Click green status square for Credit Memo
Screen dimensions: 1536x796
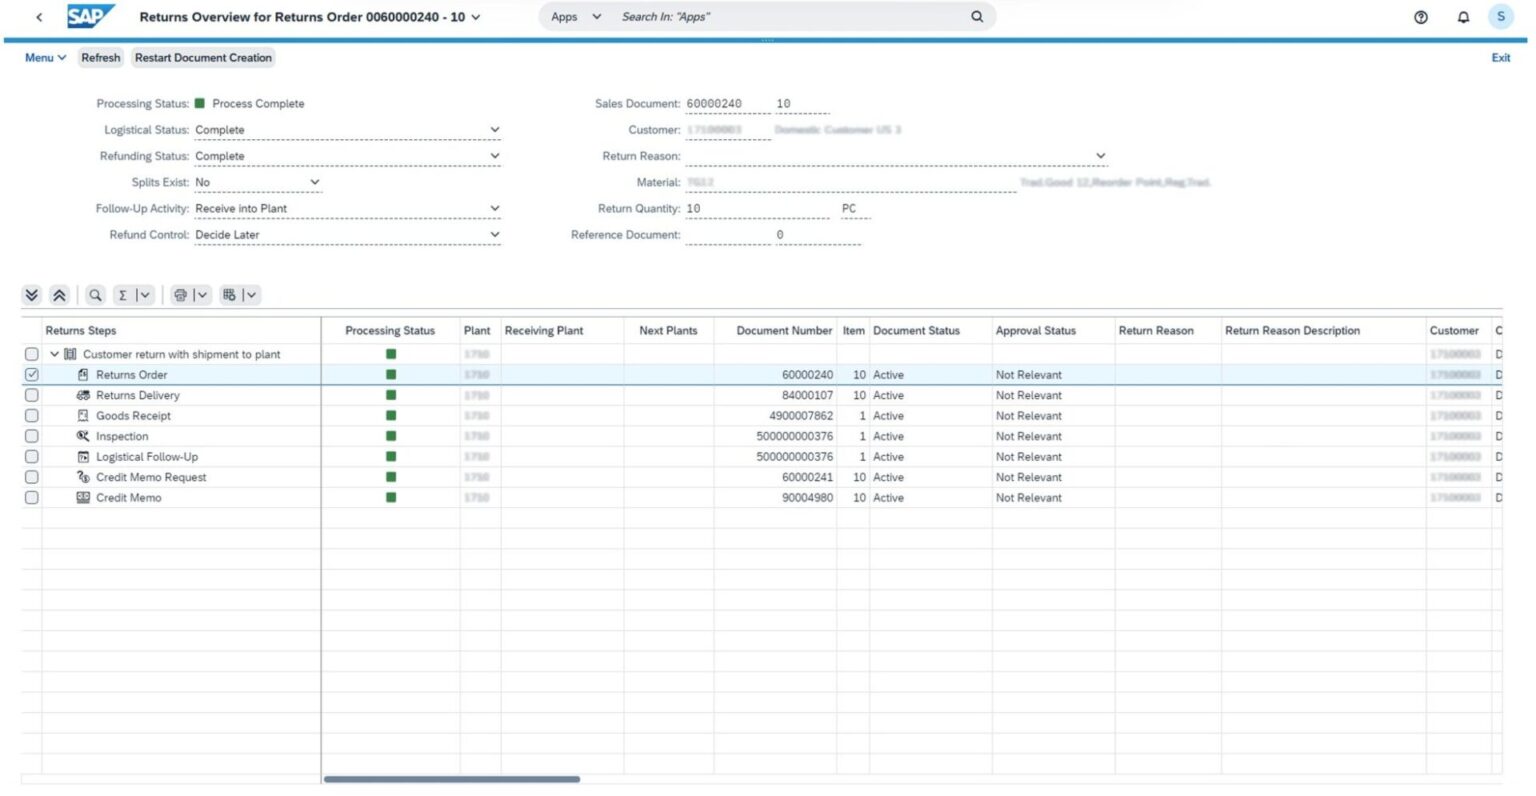point(391,498)
